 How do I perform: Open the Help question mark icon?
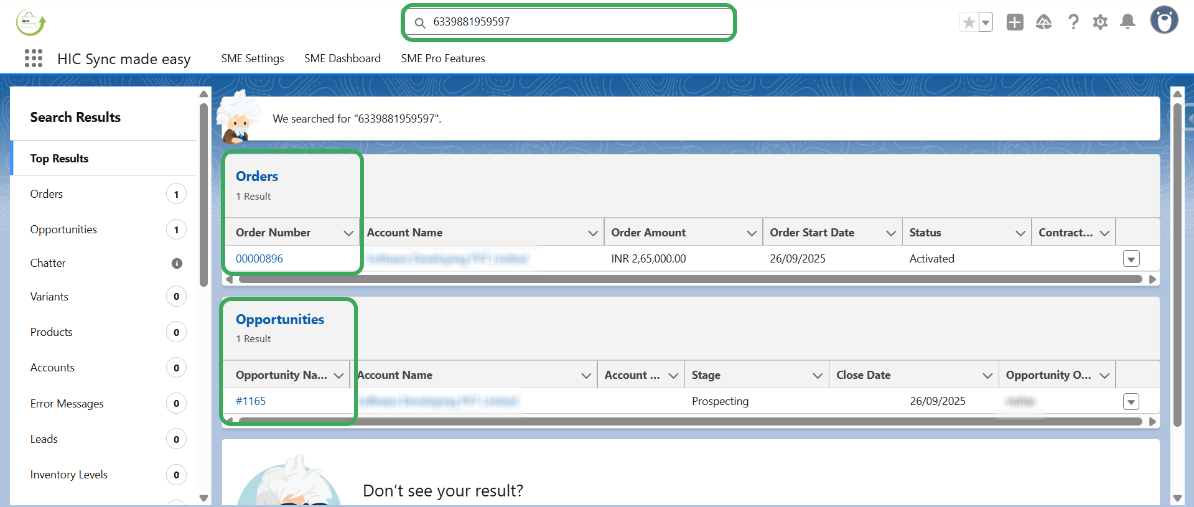click(1073, 23)
